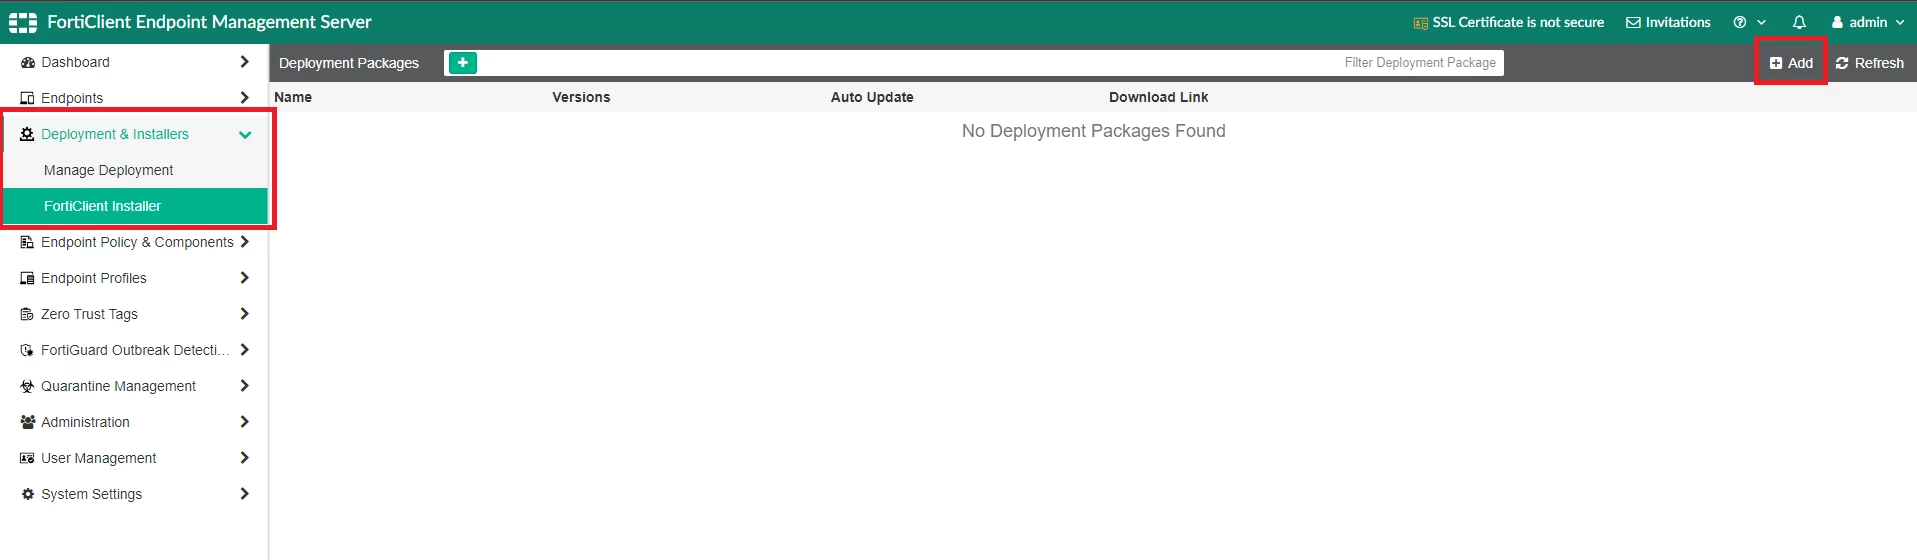Sort by Name column header
Viewport: 1917px width, 560px height.
tap(293, 97)
